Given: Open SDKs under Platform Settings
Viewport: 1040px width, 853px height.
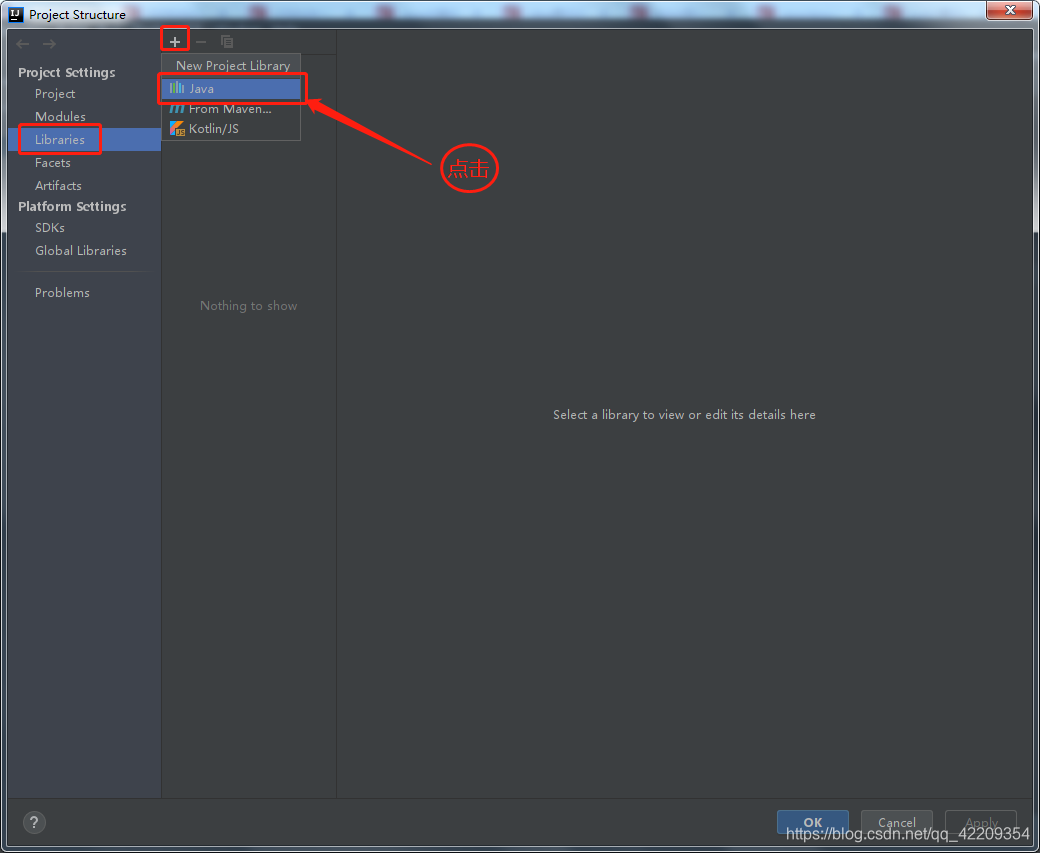Looking at the screenshot, I should point(50,228).
